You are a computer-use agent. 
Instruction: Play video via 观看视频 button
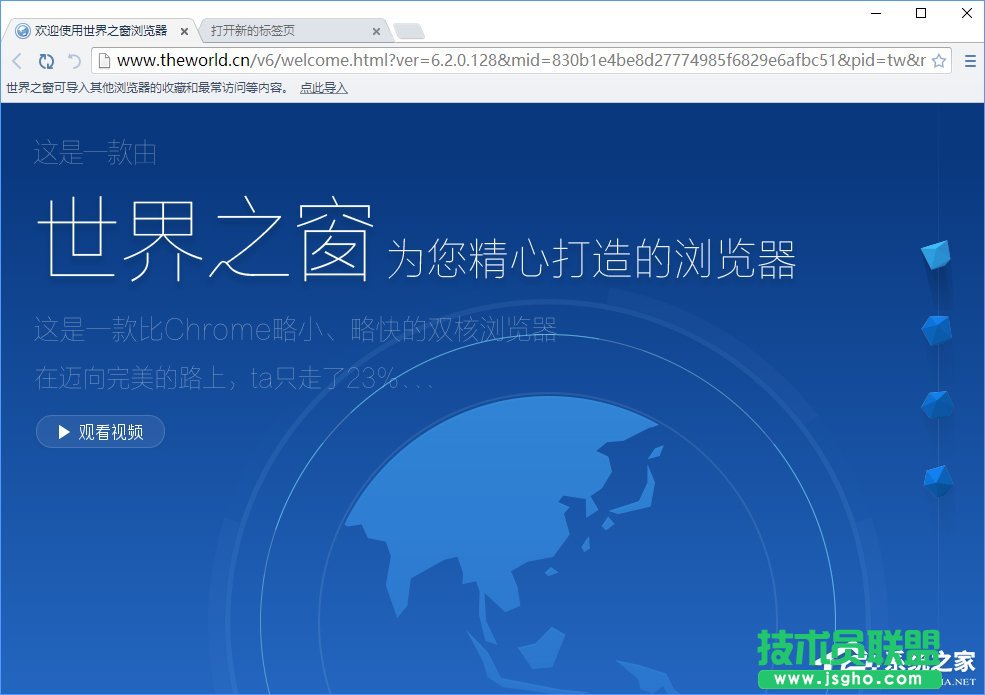101,432
